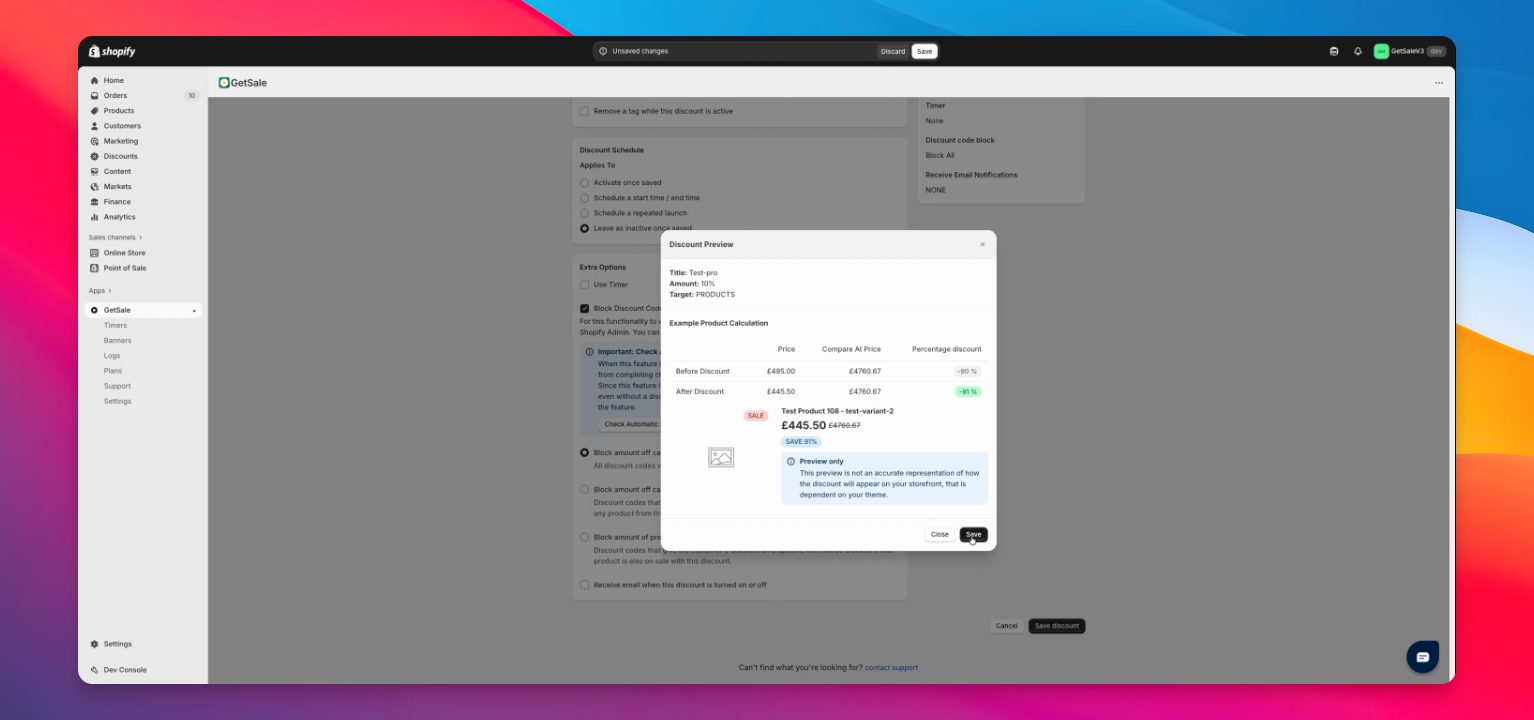Select the Block amount of products radio
The width and height of the screenshot is (1534, 720).
pos(585,537)
